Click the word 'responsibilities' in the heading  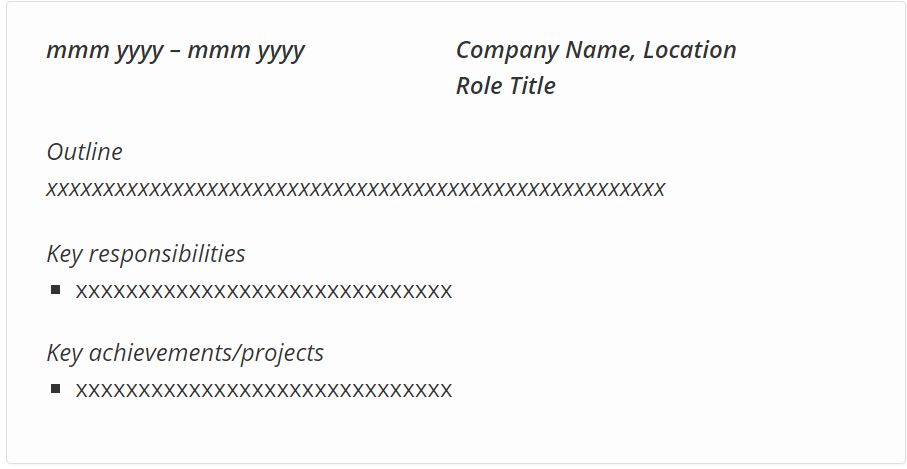click(167, 254)
